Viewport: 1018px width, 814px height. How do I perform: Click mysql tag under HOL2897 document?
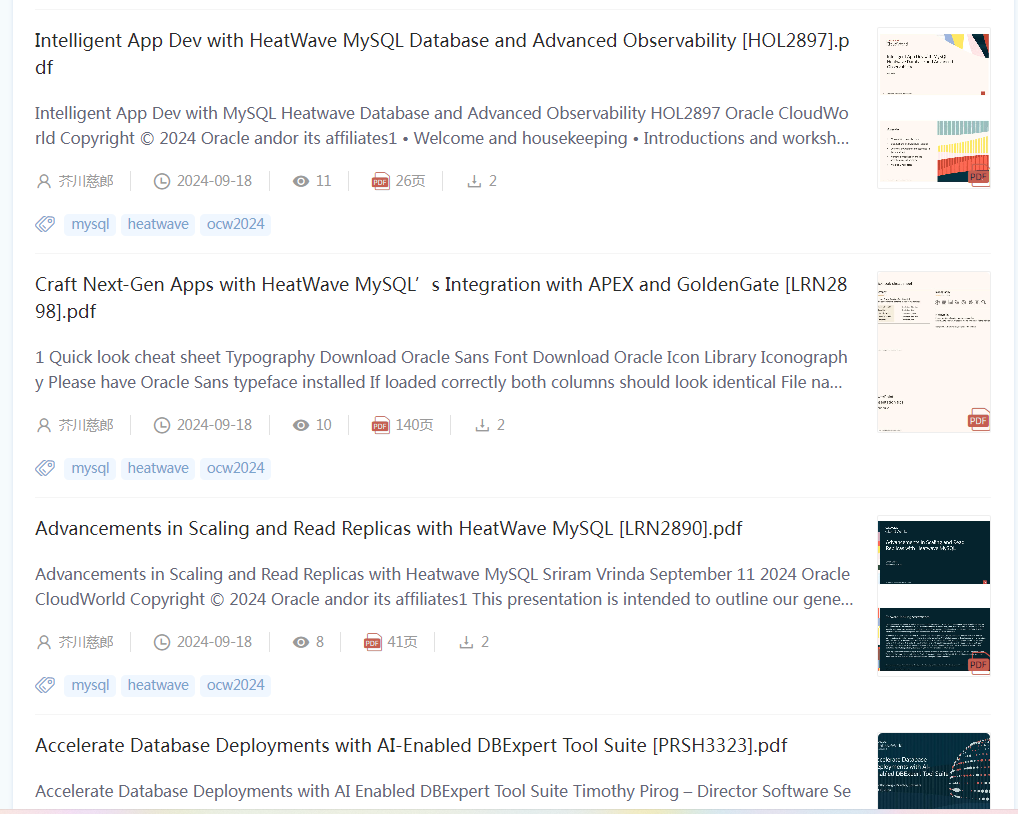pos(90,225)
